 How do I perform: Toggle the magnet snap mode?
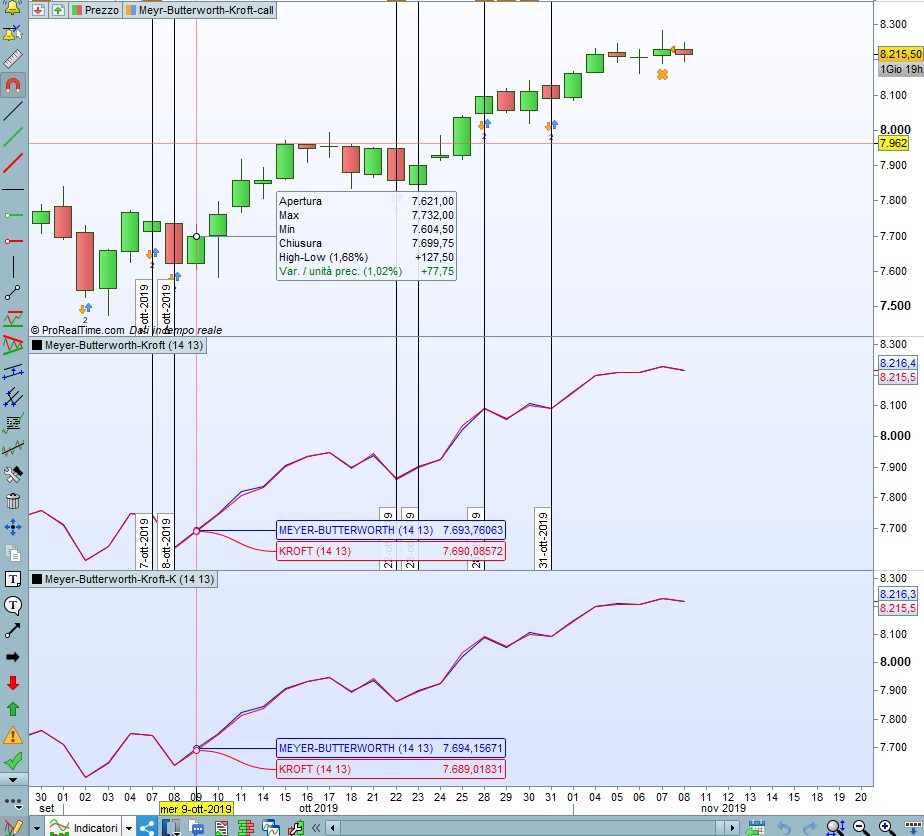coord(12,85)
